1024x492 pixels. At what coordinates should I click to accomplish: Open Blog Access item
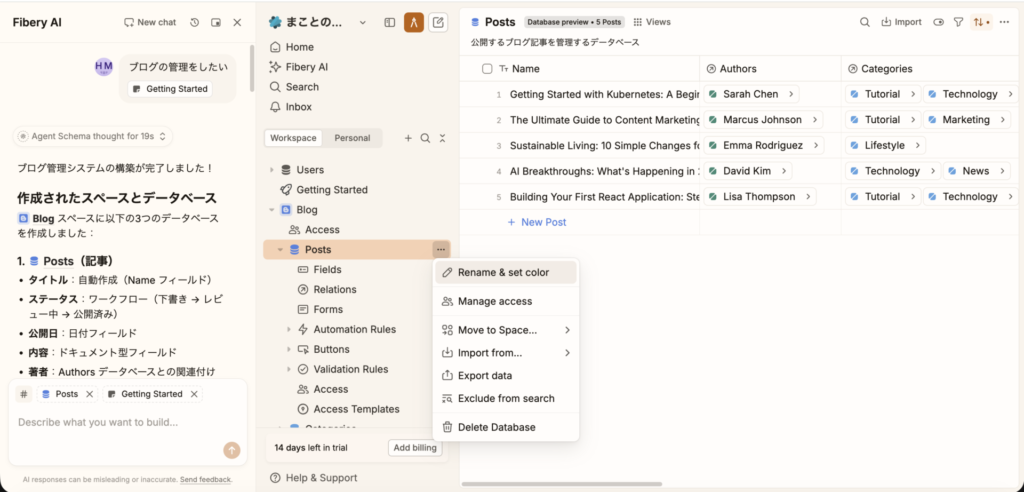[x=357, y=229]
